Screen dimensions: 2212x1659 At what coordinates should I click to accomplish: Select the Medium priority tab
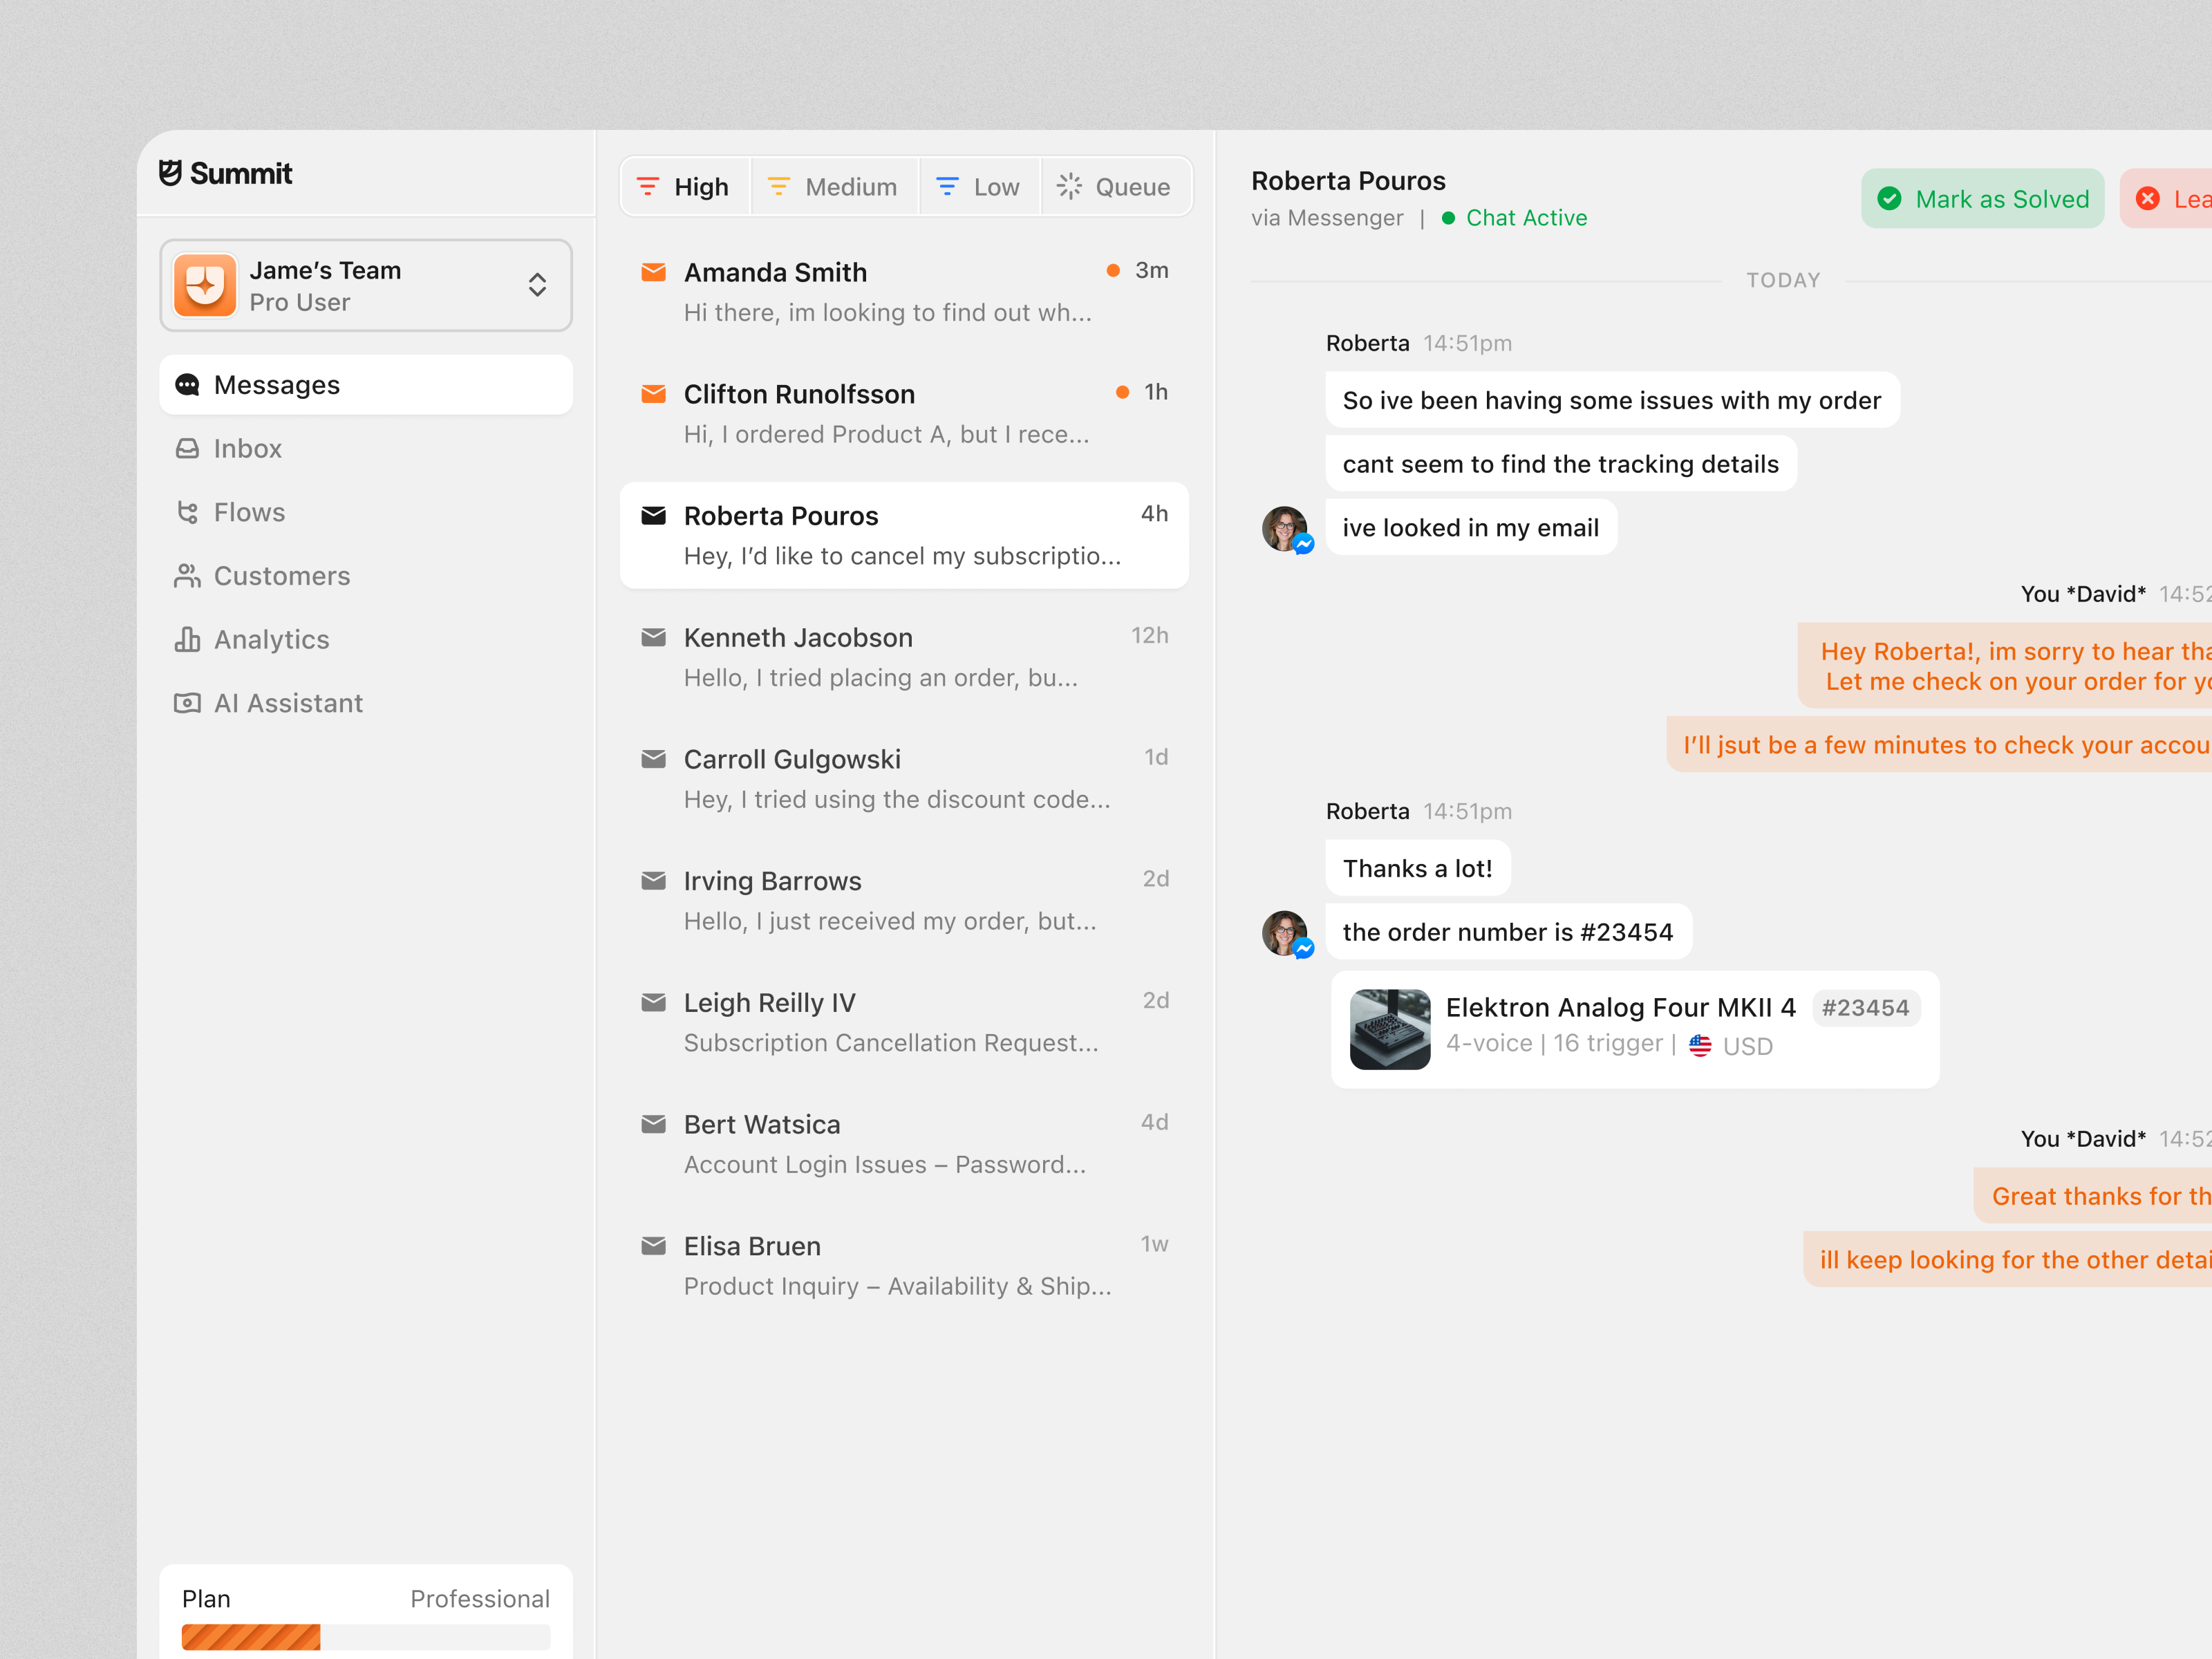click(834, 187)
